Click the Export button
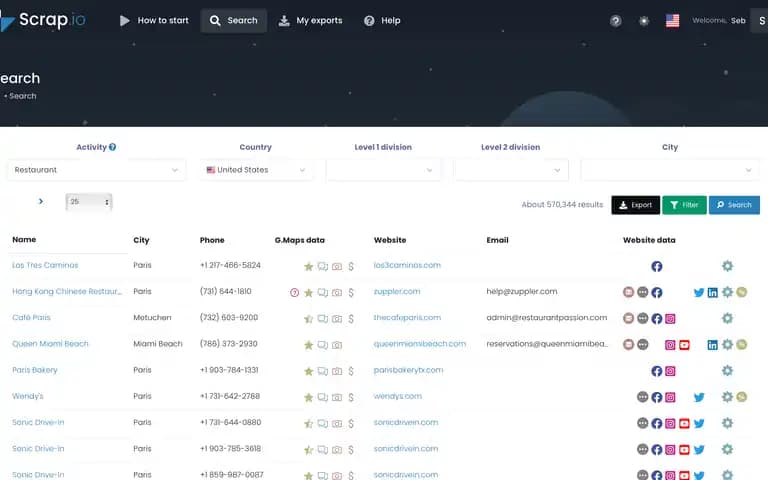Image resolution: width=768 pixels, height=480 pixels. pos(635,205)
